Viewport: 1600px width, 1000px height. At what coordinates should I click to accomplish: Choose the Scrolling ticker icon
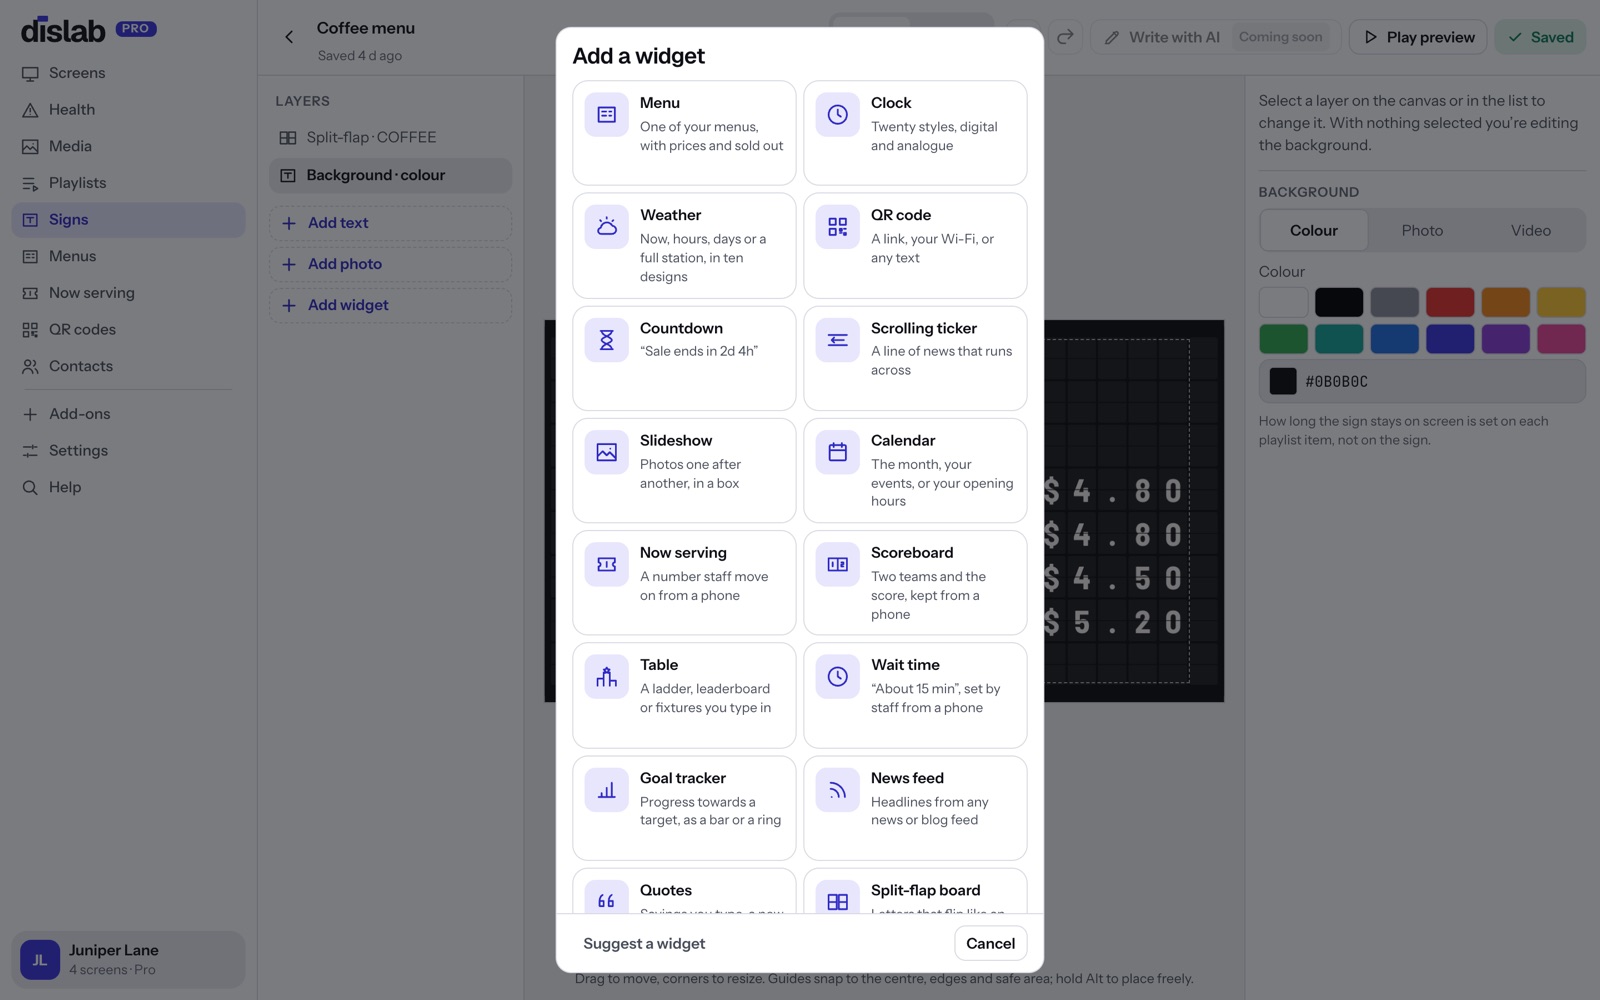838,340
